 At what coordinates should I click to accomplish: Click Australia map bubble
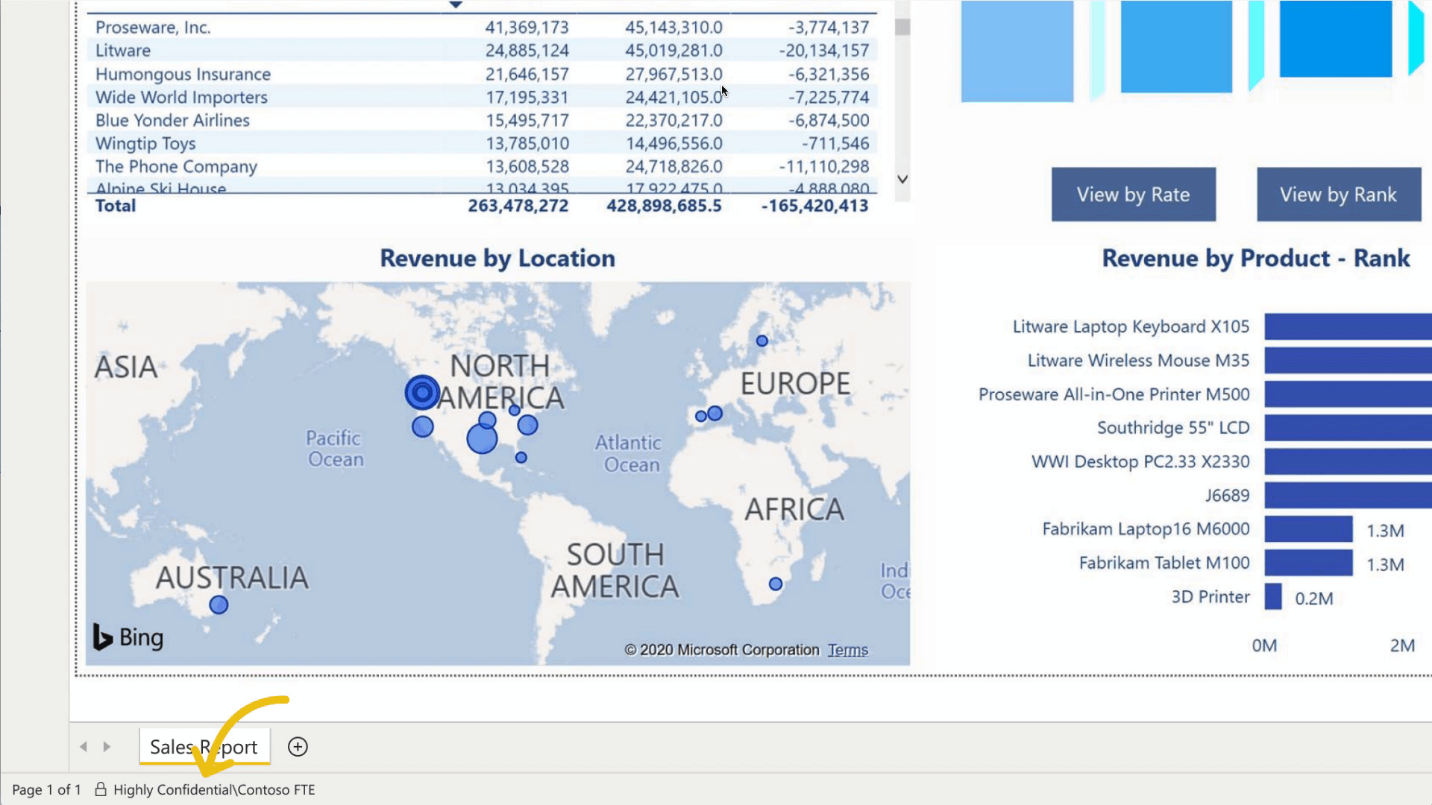pos(219,605)
